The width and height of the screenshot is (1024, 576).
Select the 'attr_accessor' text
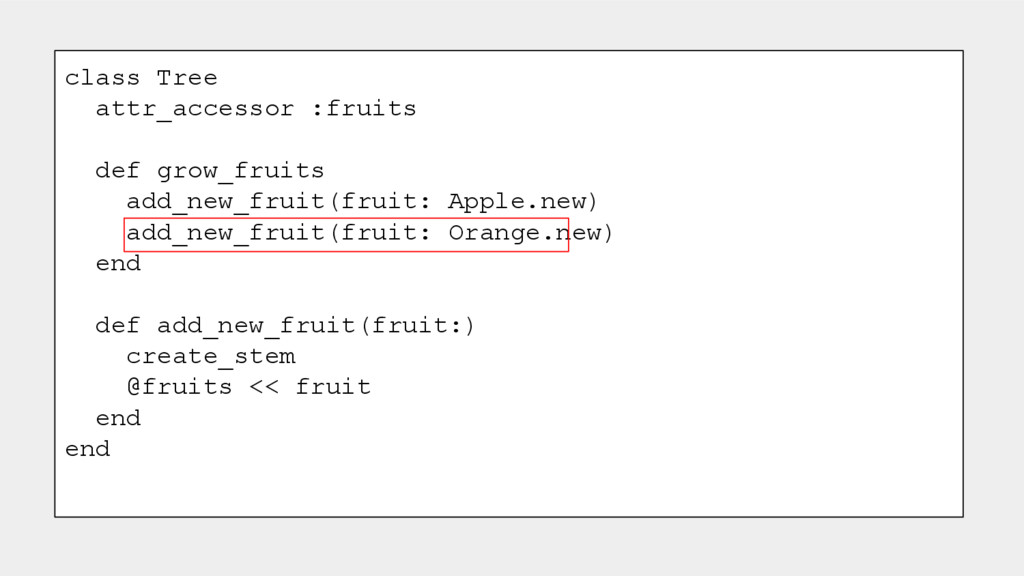pyautogui.click(x=194, y=109)
